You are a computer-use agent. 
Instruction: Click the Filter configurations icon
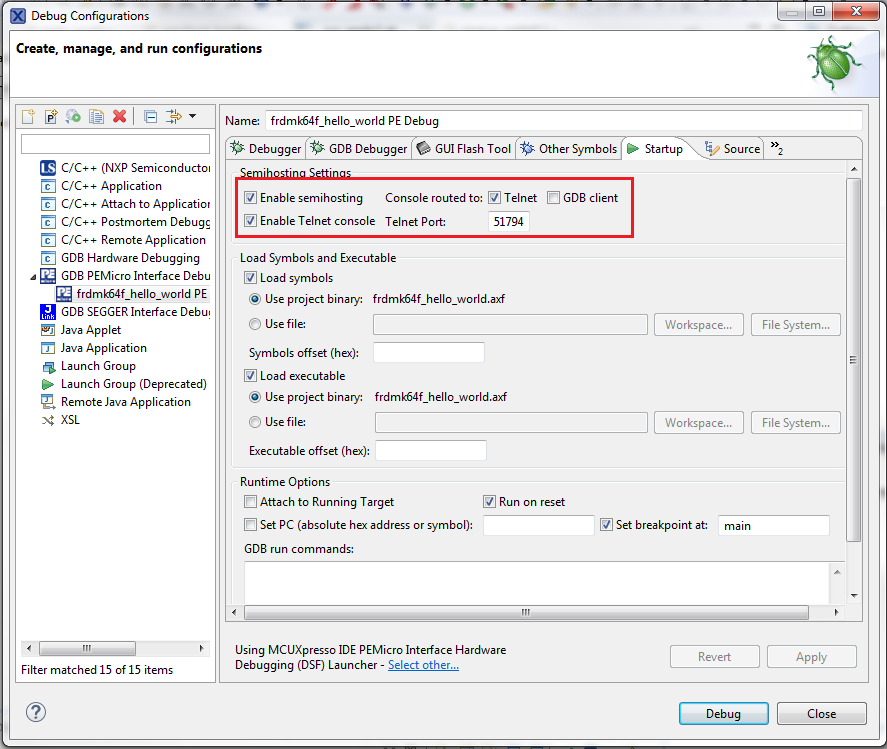174,117
